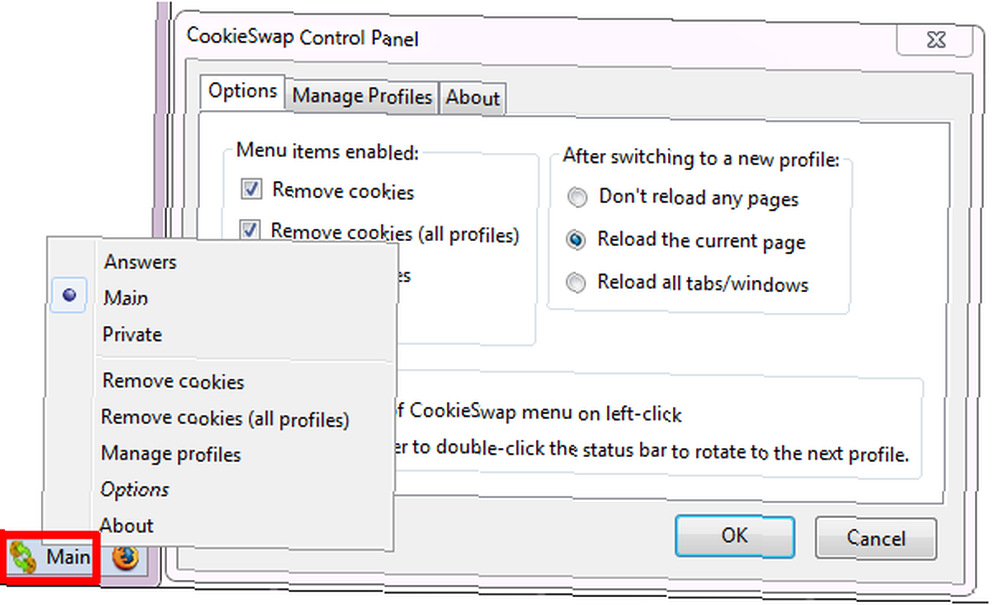Viewport: 1000px width, 605px height.
Task: Confirm settings with the OK button
Action: pos(735,536)
